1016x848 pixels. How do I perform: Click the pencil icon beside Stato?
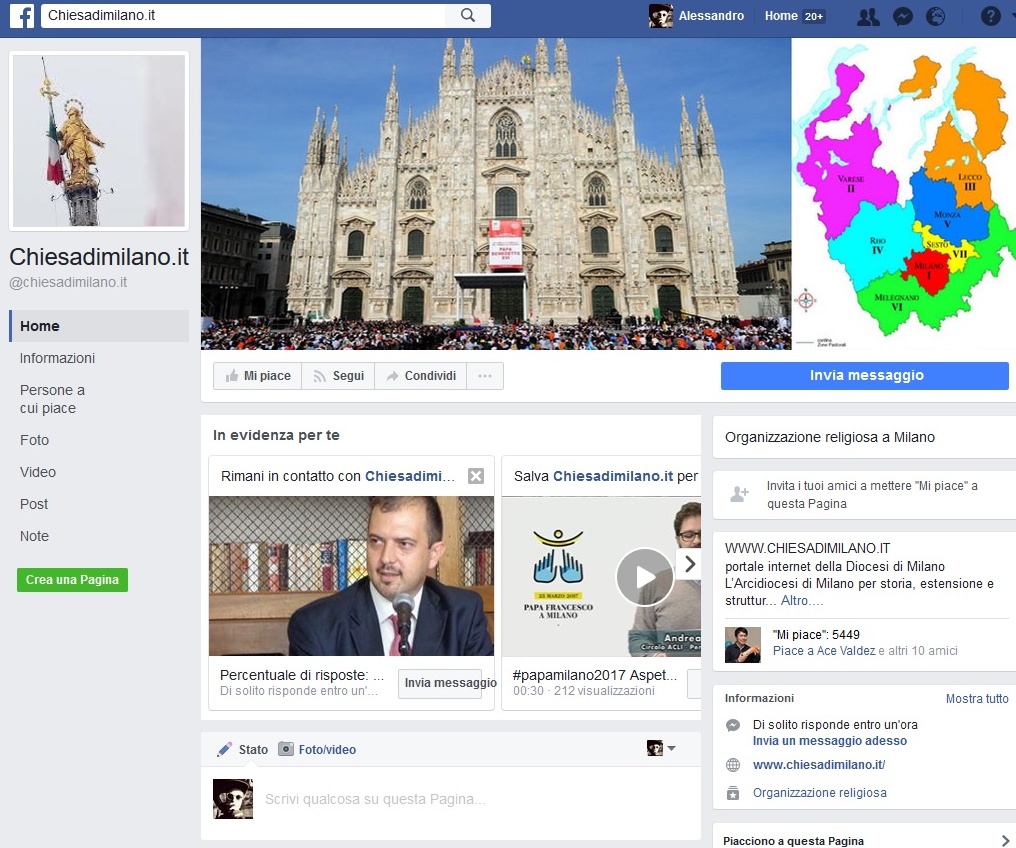point(224,750)
